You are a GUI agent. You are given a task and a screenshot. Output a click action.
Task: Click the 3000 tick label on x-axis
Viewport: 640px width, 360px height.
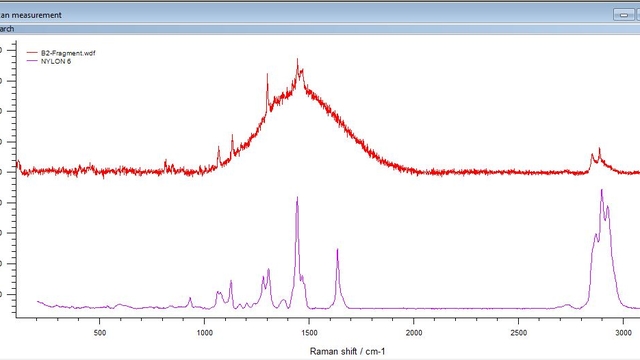pyautogui.click(x=624, y=333)
